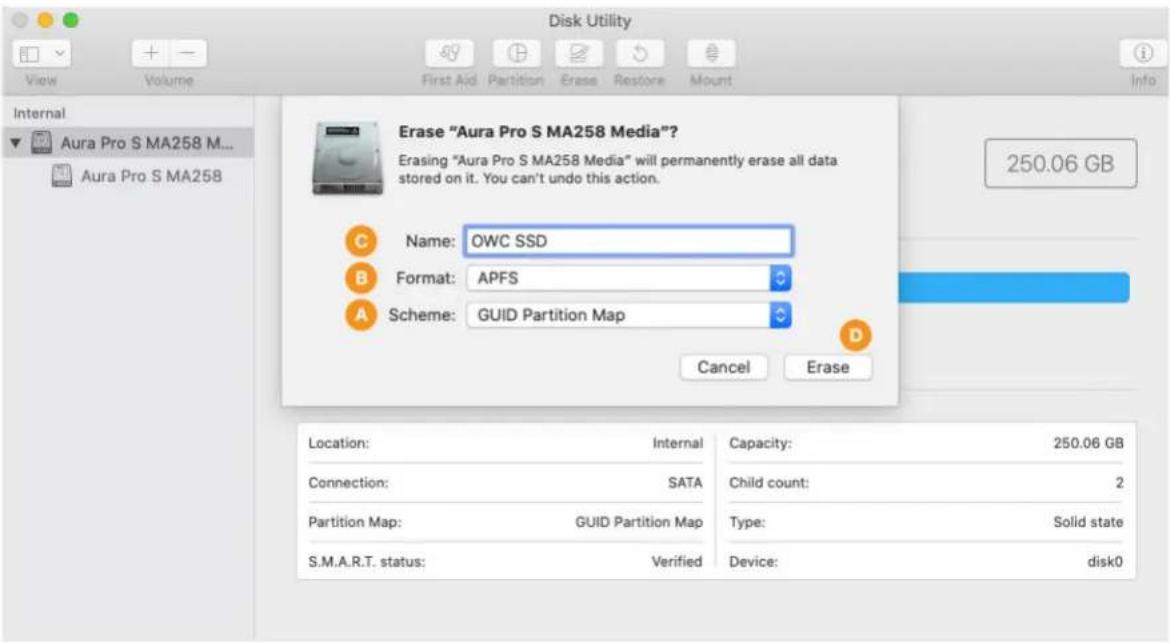Open the Partition toolbar icon
Viewport: 1170px width, 643px height.
click(516, 54)
